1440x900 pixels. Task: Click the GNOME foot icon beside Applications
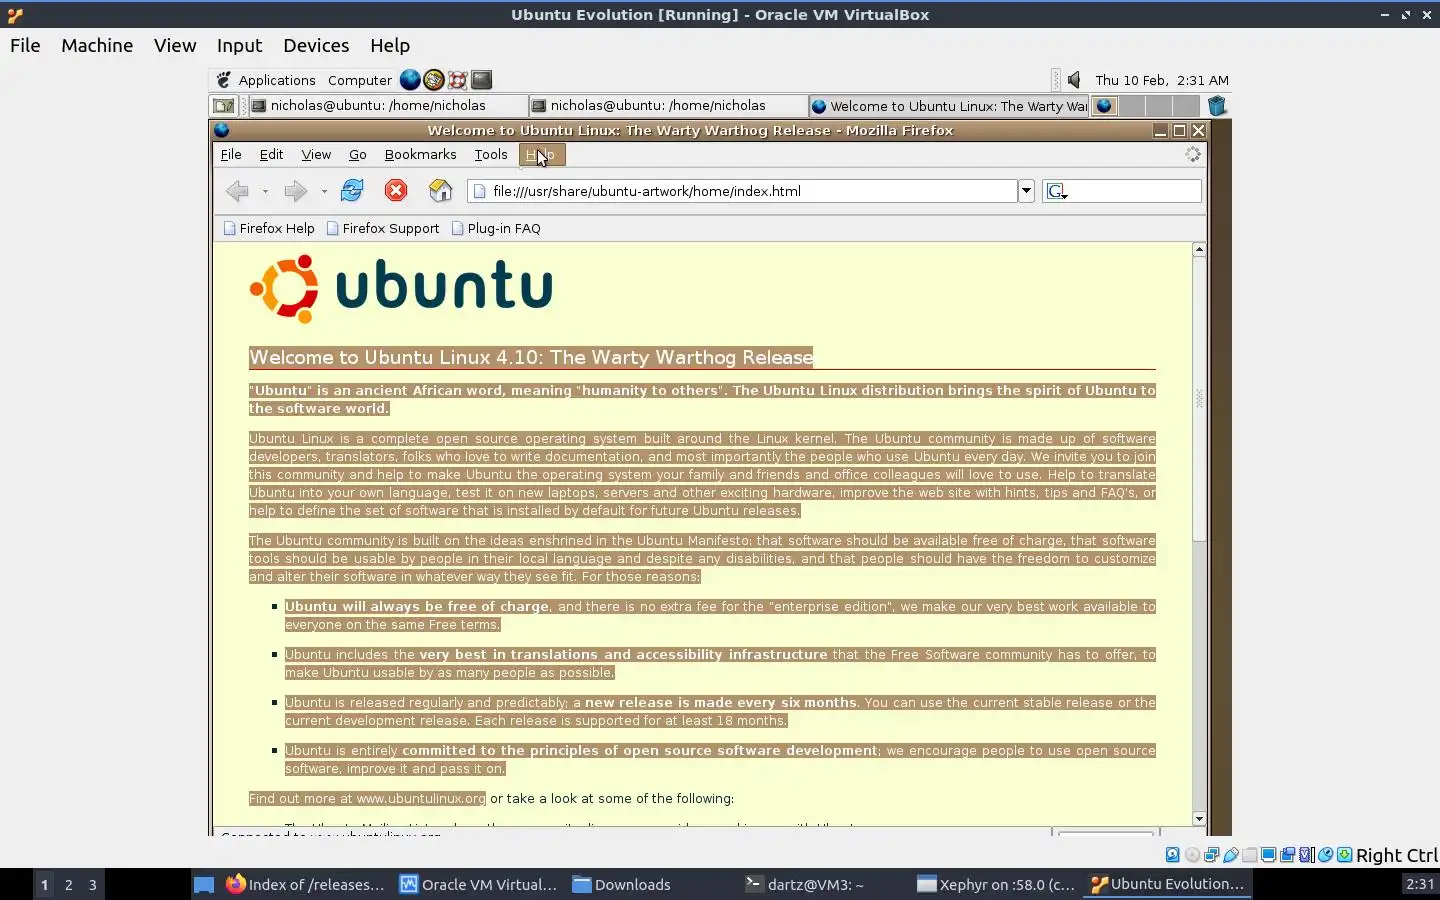pyautogui.click(x=224, y=80)
